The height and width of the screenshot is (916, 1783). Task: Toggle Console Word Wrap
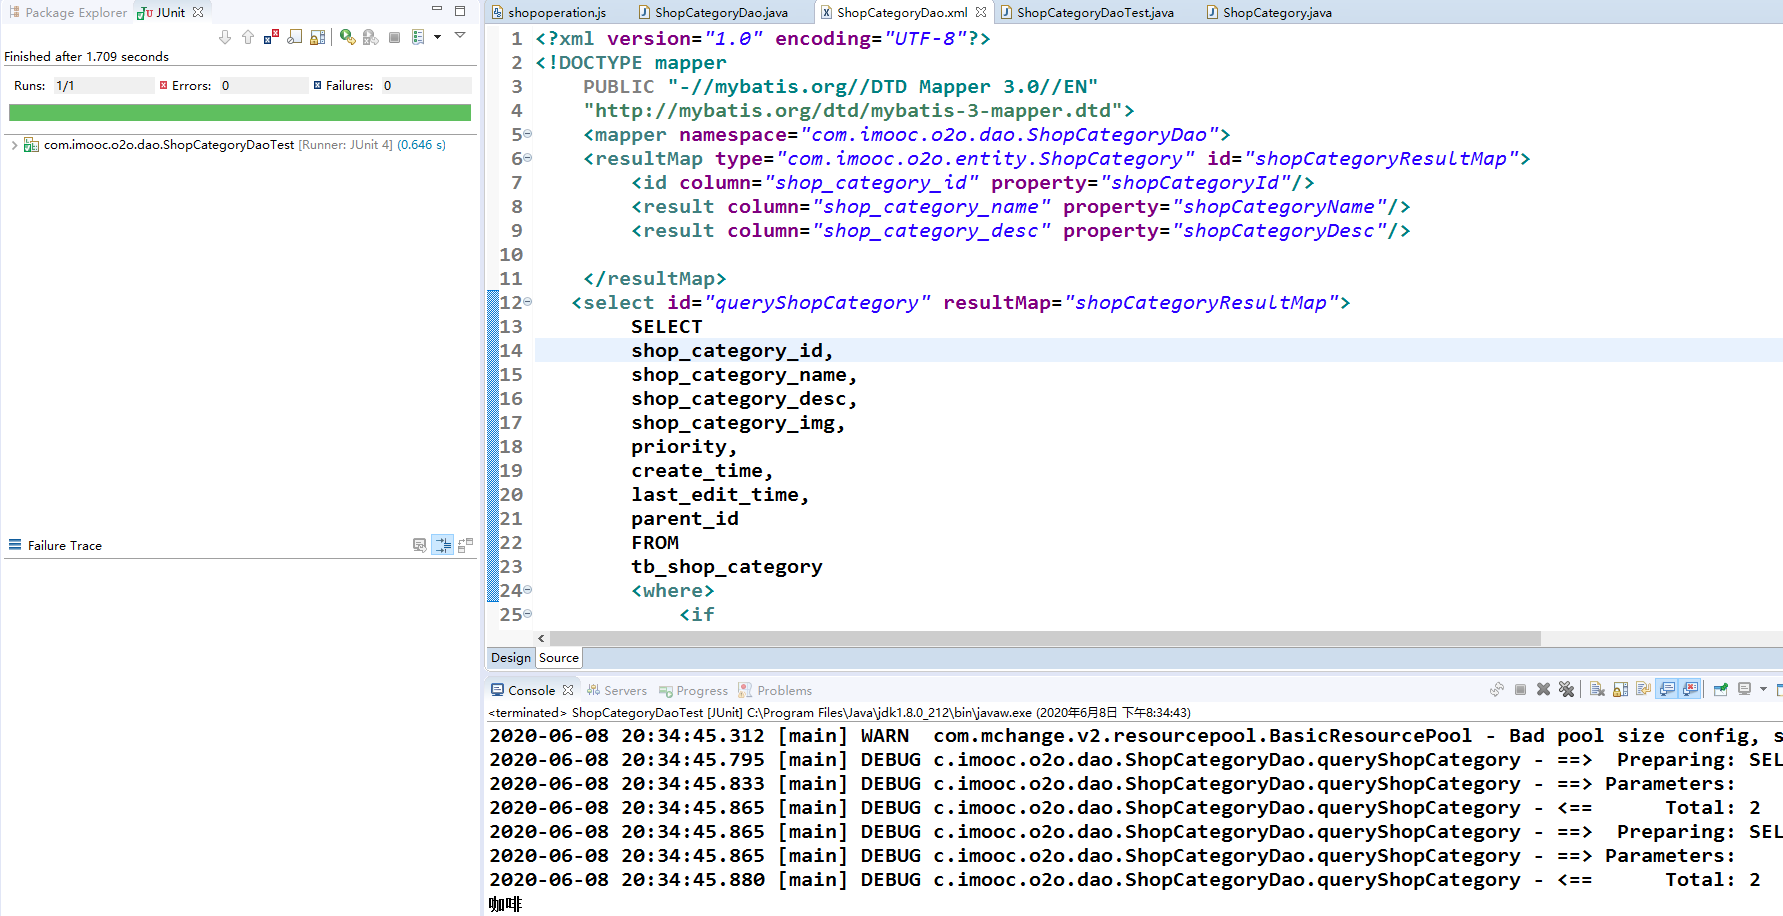(x=1643, y=689)
